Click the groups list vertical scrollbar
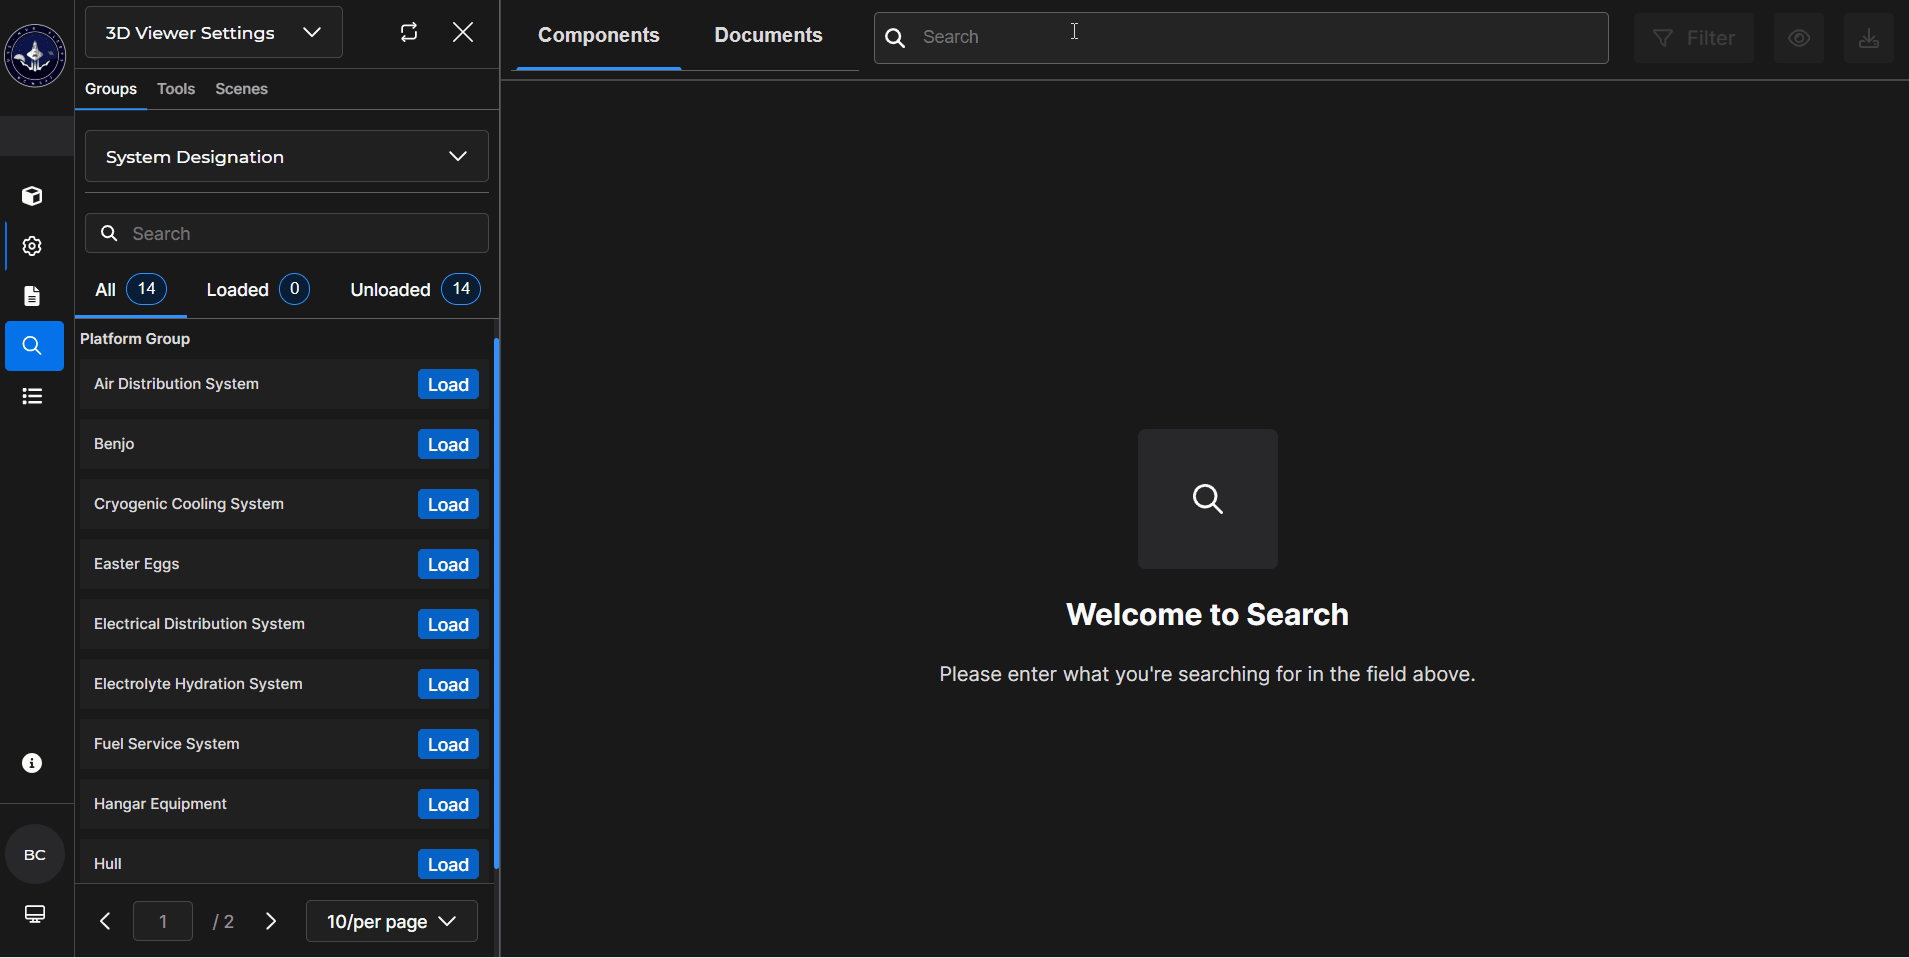This screenshot has height=958, width=1909. pos(496,603)
